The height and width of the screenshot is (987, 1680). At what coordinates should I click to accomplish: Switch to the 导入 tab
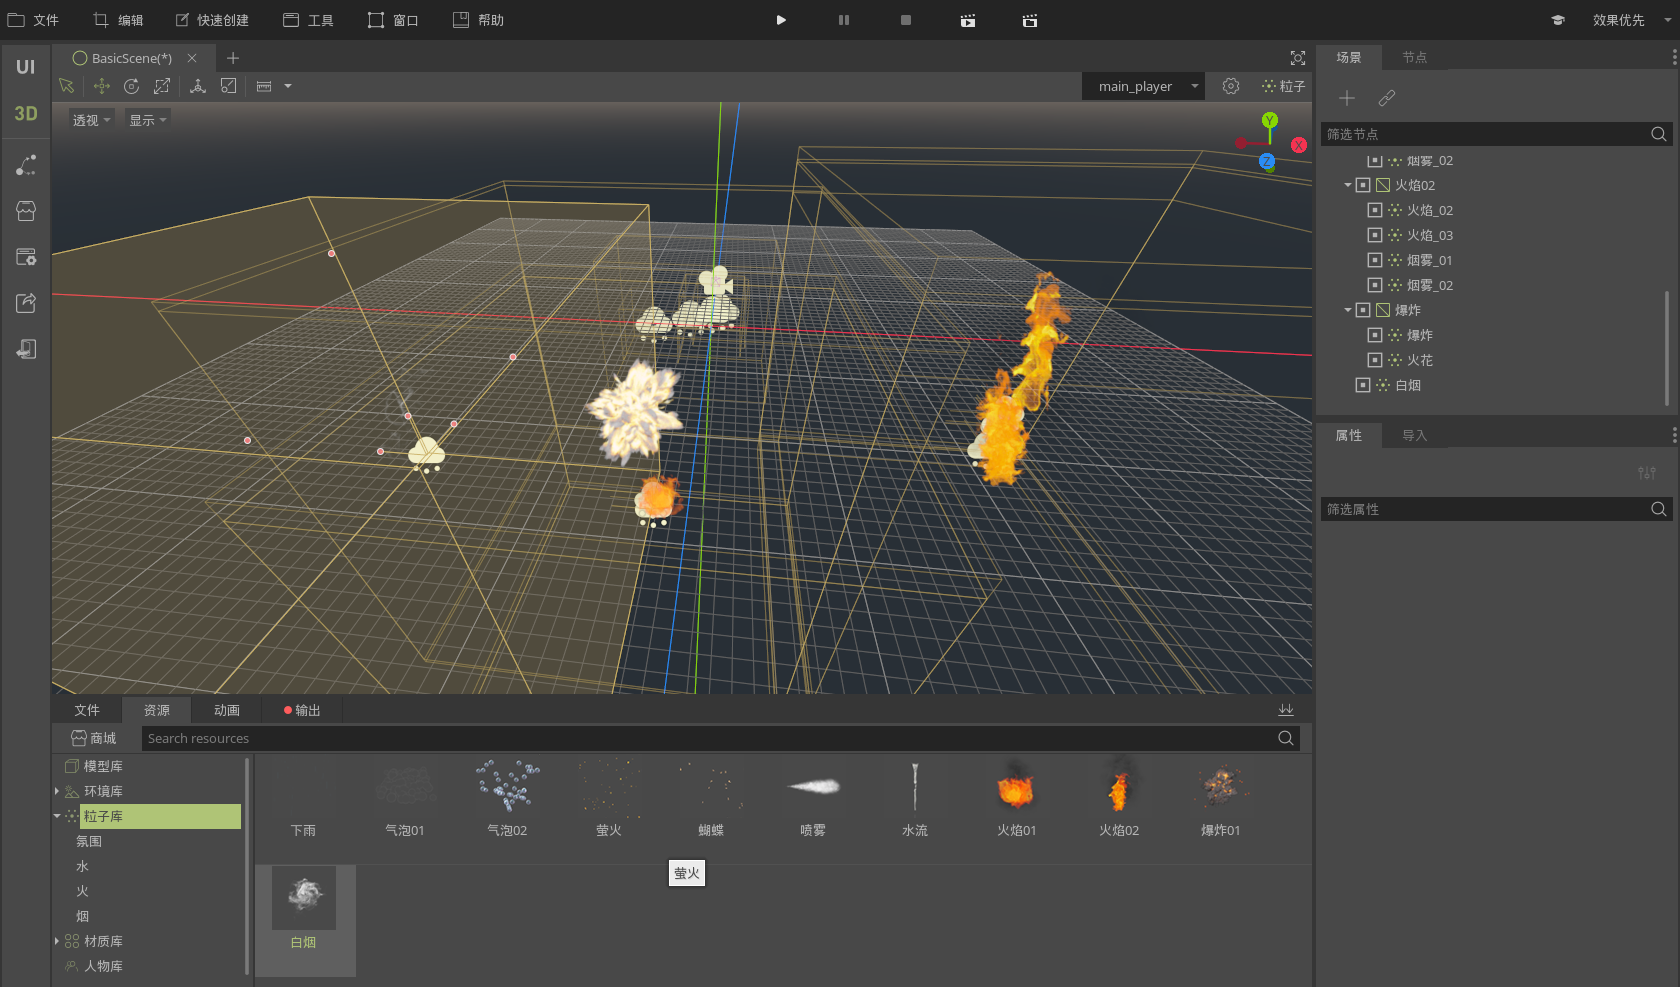1414,435
